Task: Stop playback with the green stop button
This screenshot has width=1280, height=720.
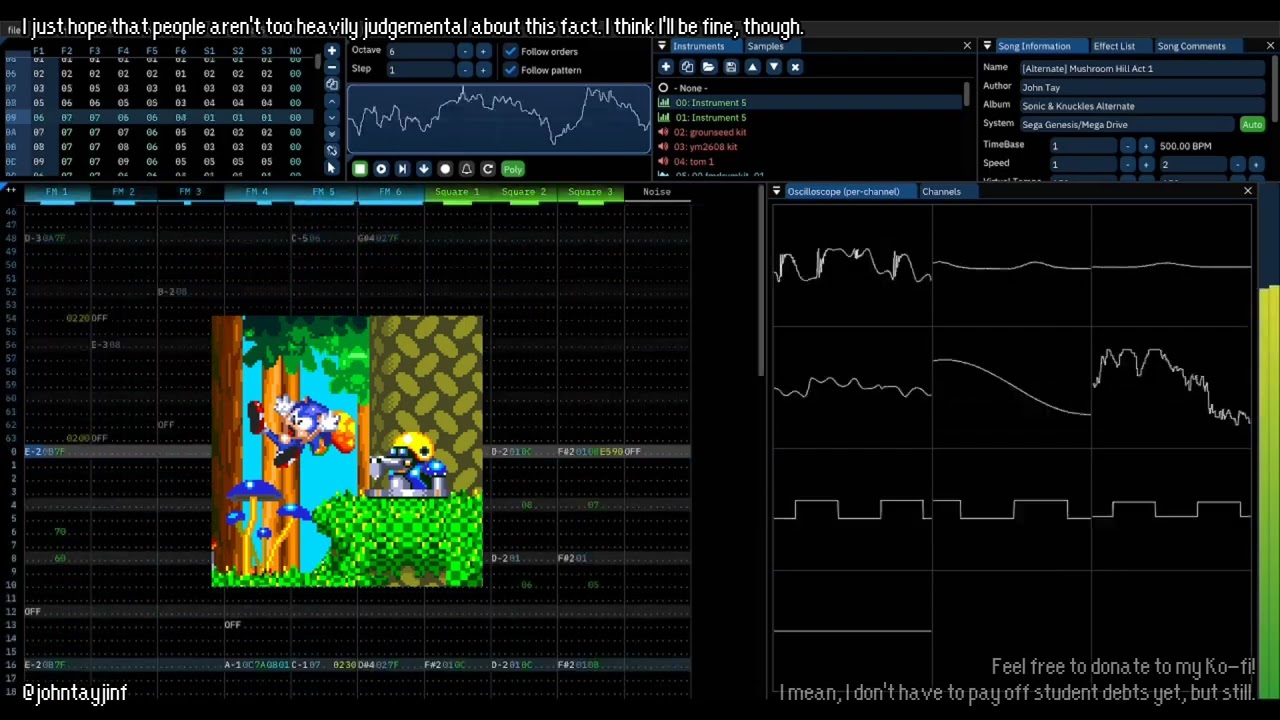Action: [360, 169]
